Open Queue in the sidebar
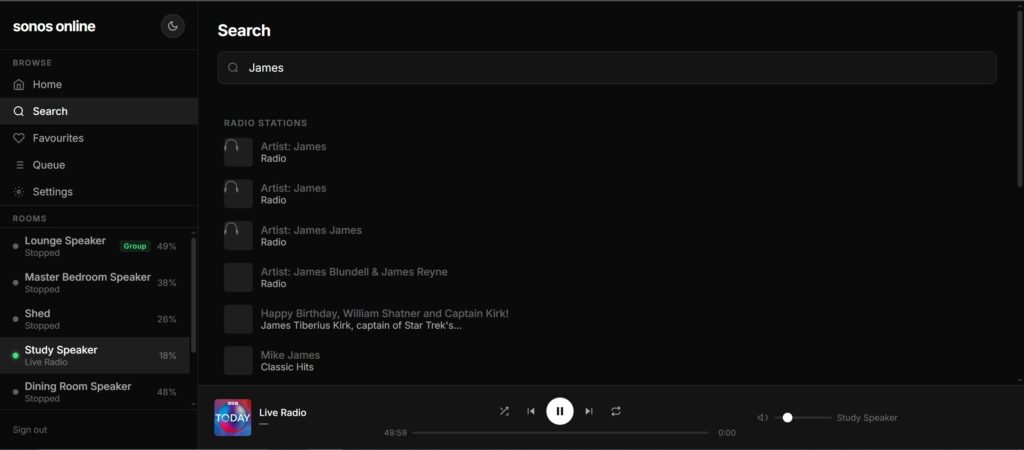The width and height of the screenshot is (1024, 450). coord(99,165)
